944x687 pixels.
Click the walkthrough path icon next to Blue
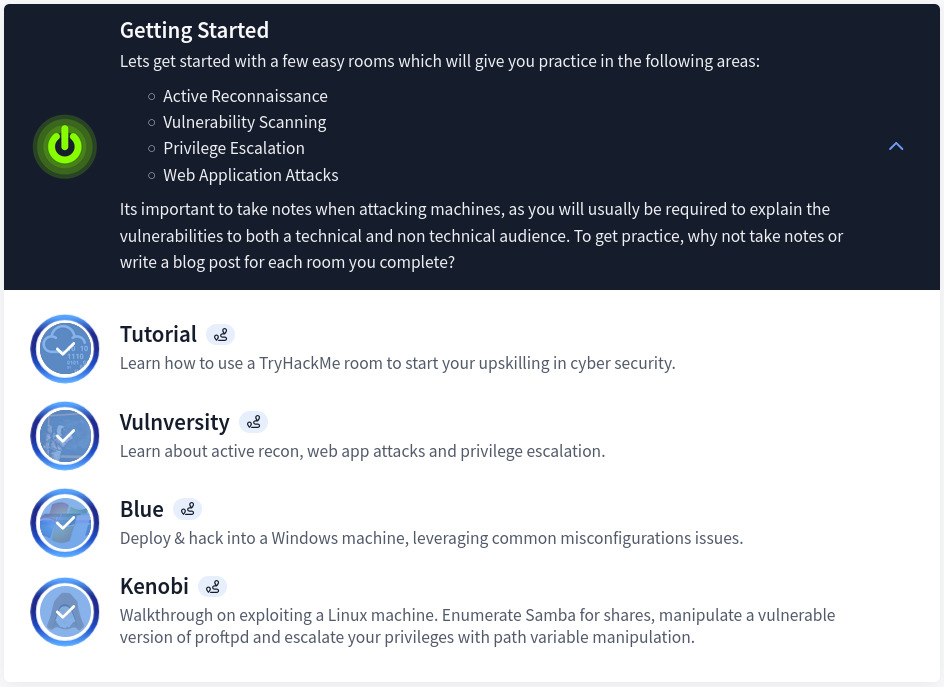coord(188,508)
